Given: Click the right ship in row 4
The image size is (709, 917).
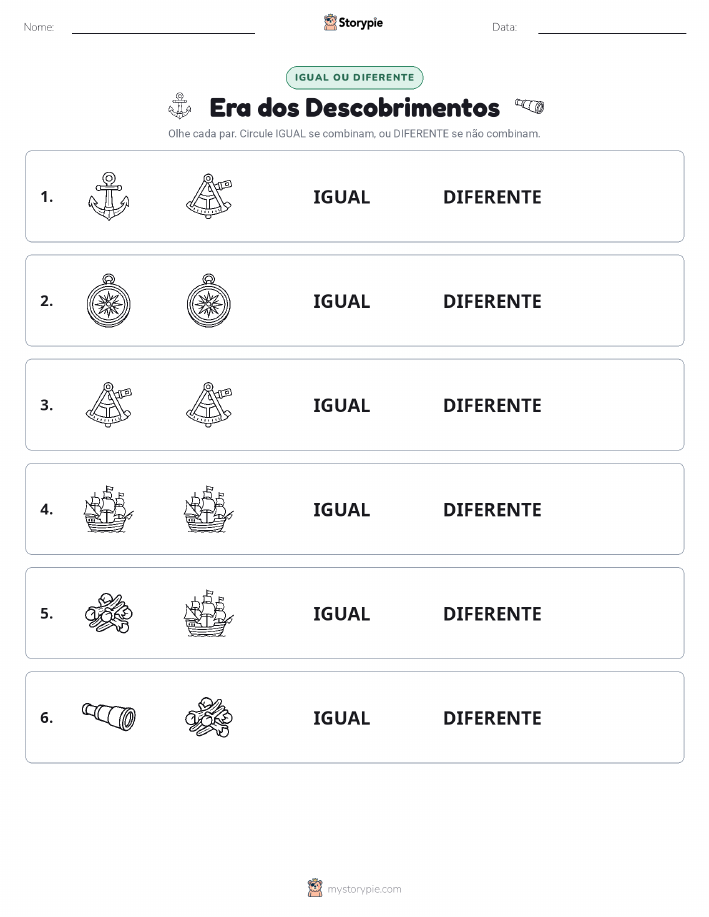Looking at the screenshot, I should [x=209, y=509].
